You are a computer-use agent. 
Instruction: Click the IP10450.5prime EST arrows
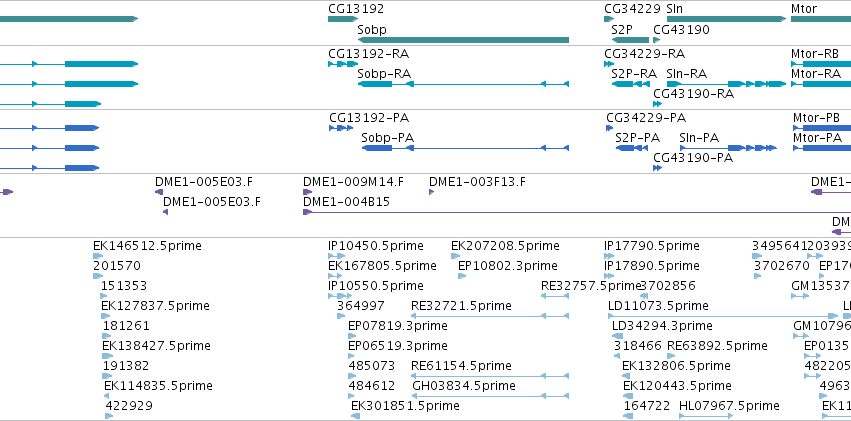tap(336, 256)
